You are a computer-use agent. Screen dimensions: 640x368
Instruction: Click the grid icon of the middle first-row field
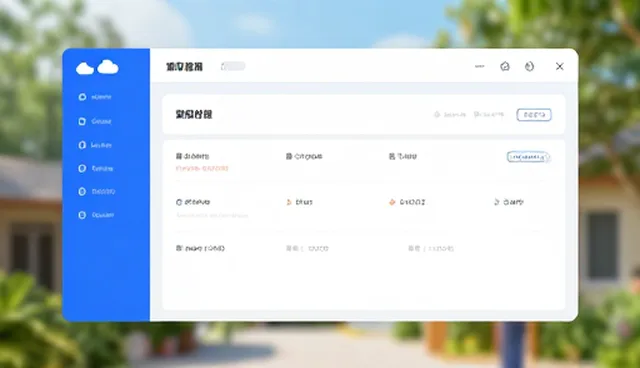point(289,156)
